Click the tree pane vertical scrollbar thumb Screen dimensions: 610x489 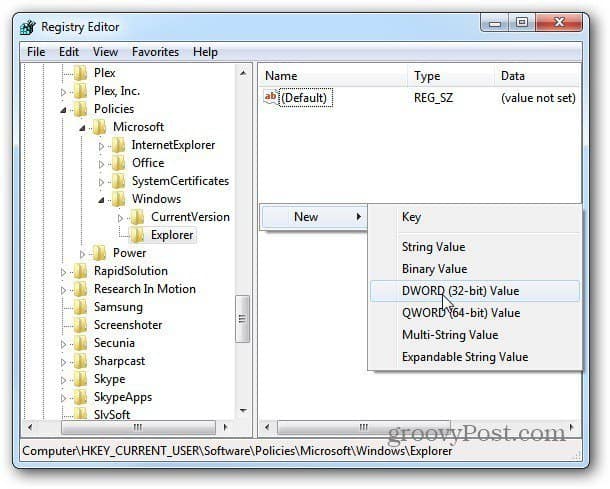click(x=242, y=319)
